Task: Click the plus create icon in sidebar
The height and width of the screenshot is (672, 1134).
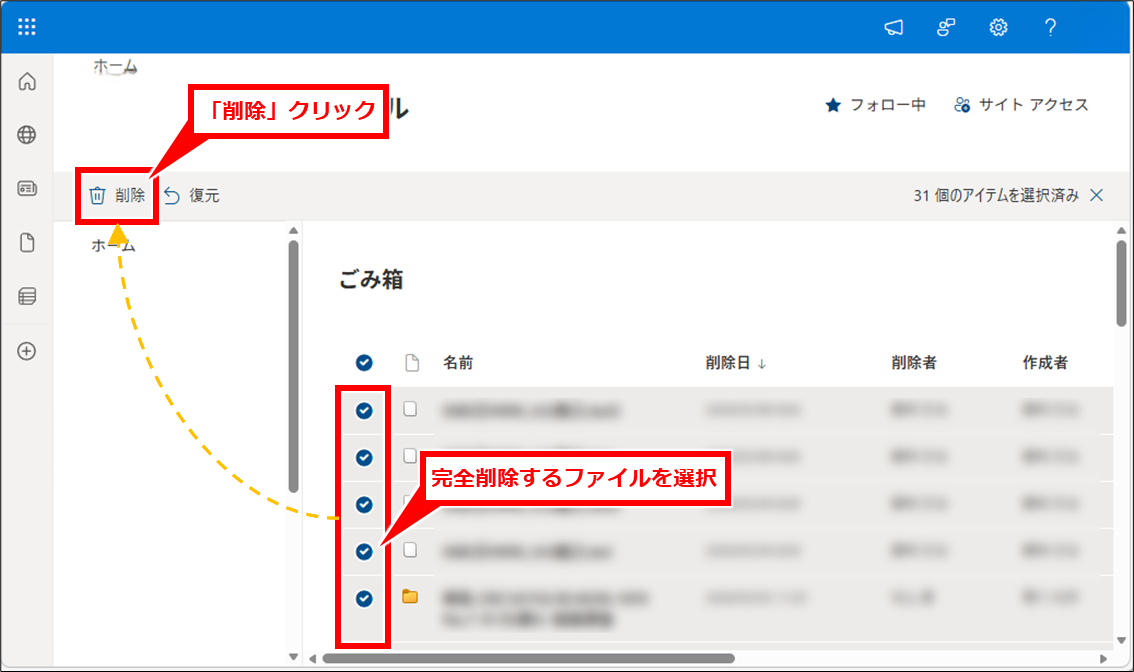Action: (27, 351)
